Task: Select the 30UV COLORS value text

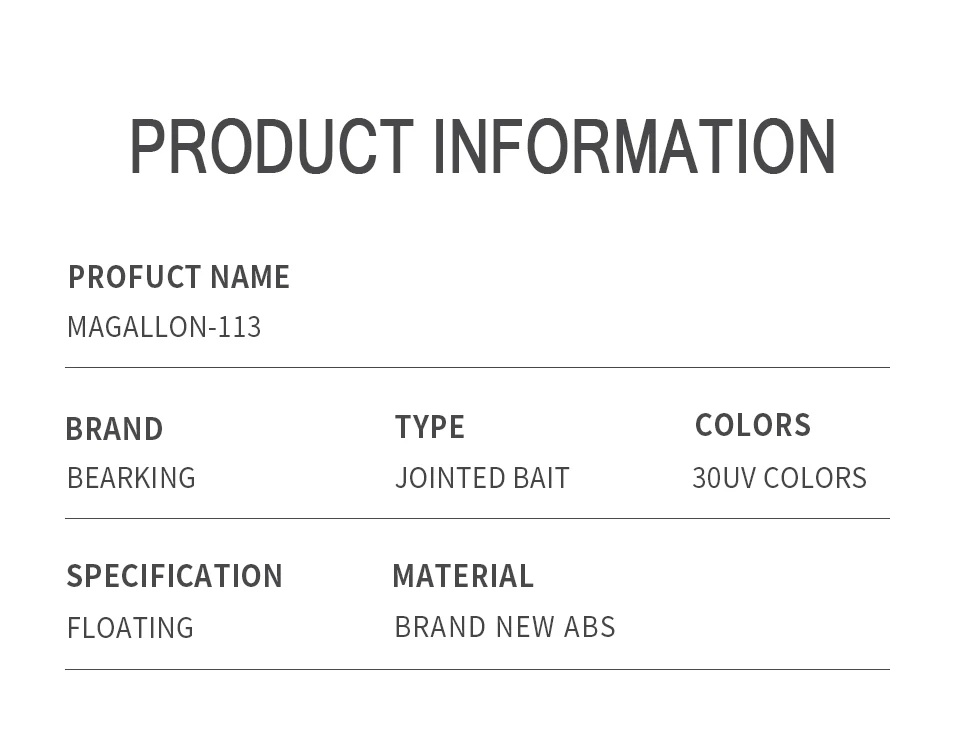Action: [779, 478]
